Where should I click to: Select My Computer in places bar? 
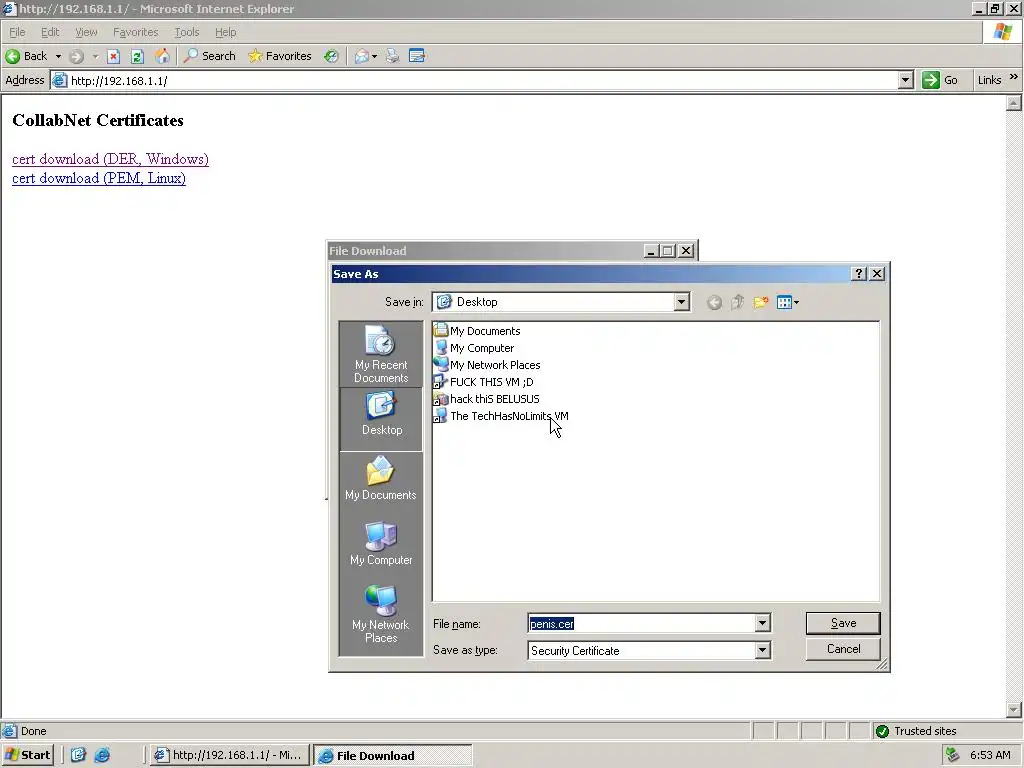click(x=381, y=543)
